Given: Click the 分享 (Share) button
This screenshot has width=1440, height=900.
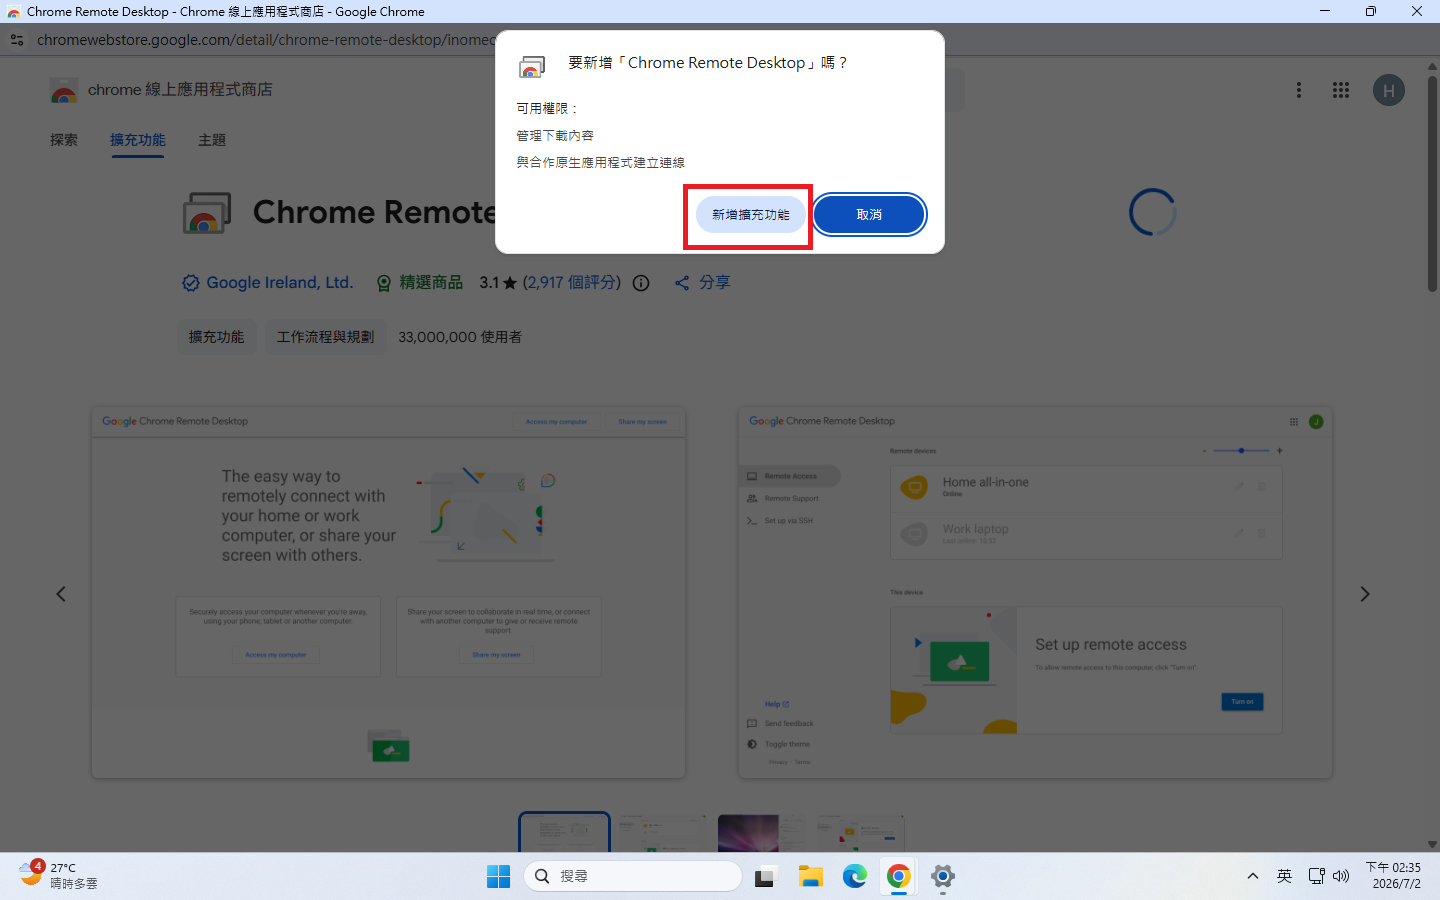Looking at the screenshot, I should pyautogui.click(x=702, y=283).
